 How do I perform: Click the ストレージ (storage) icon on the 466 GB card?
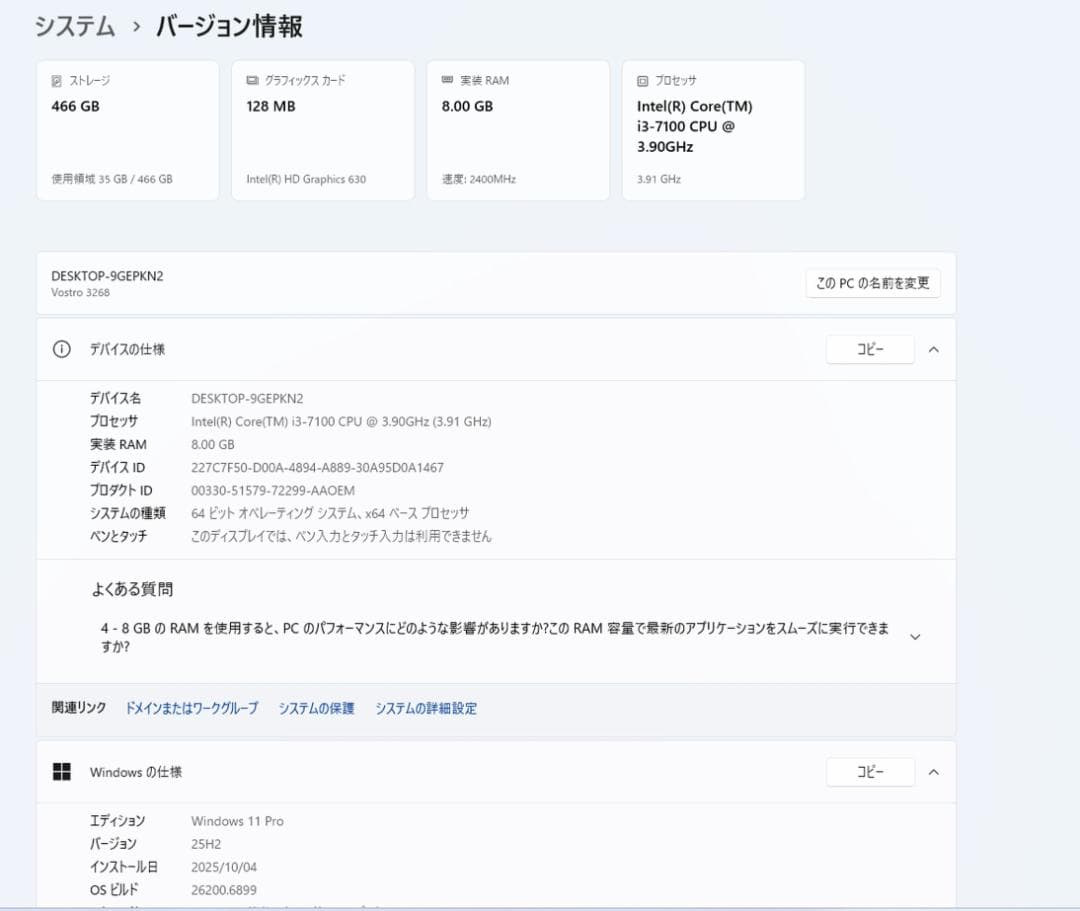coord(55,80)
